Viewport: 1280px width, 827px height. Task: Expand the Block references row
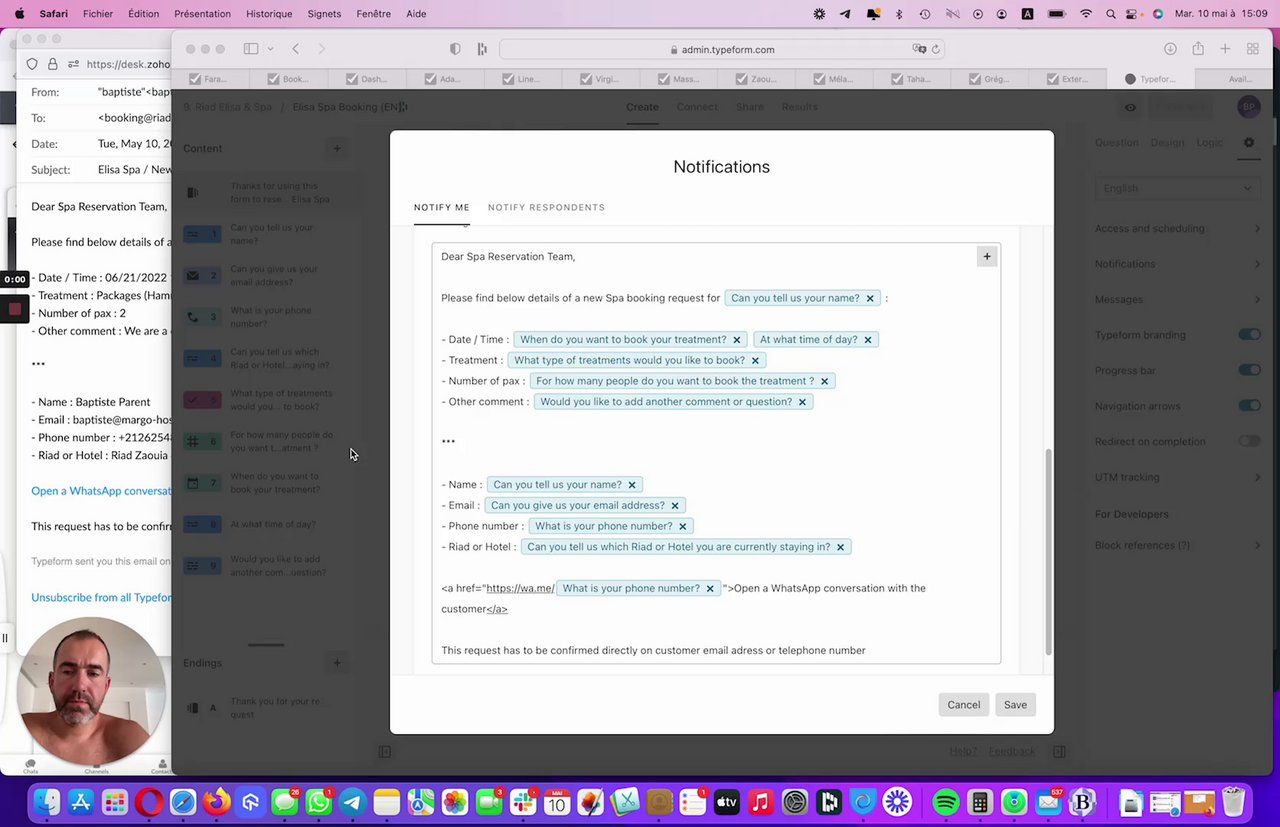(1177, 546)
